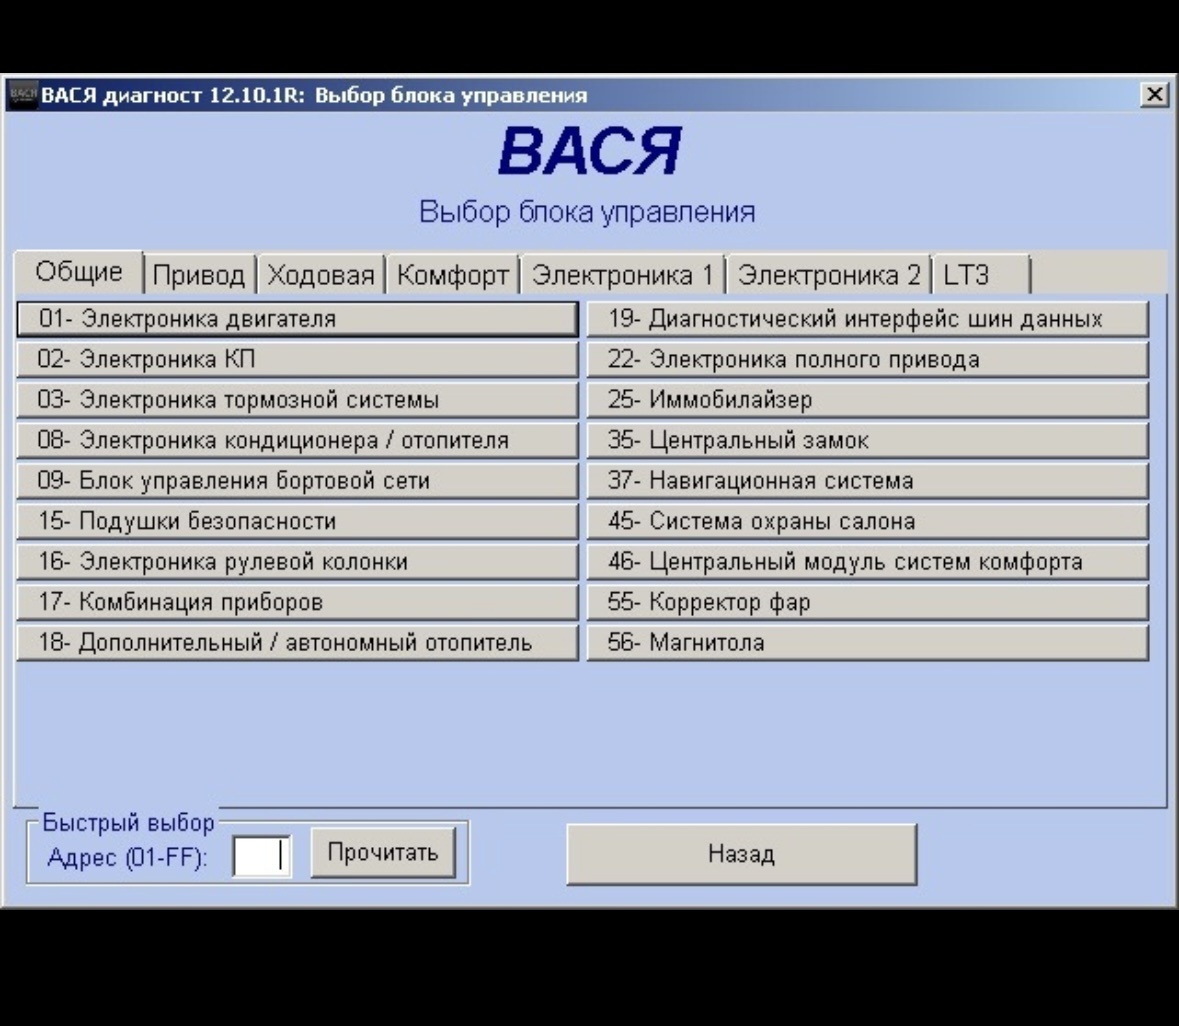Select the Электроника 2 tab
Viewport: 1179px width, 1026px height.
[829, 275]
